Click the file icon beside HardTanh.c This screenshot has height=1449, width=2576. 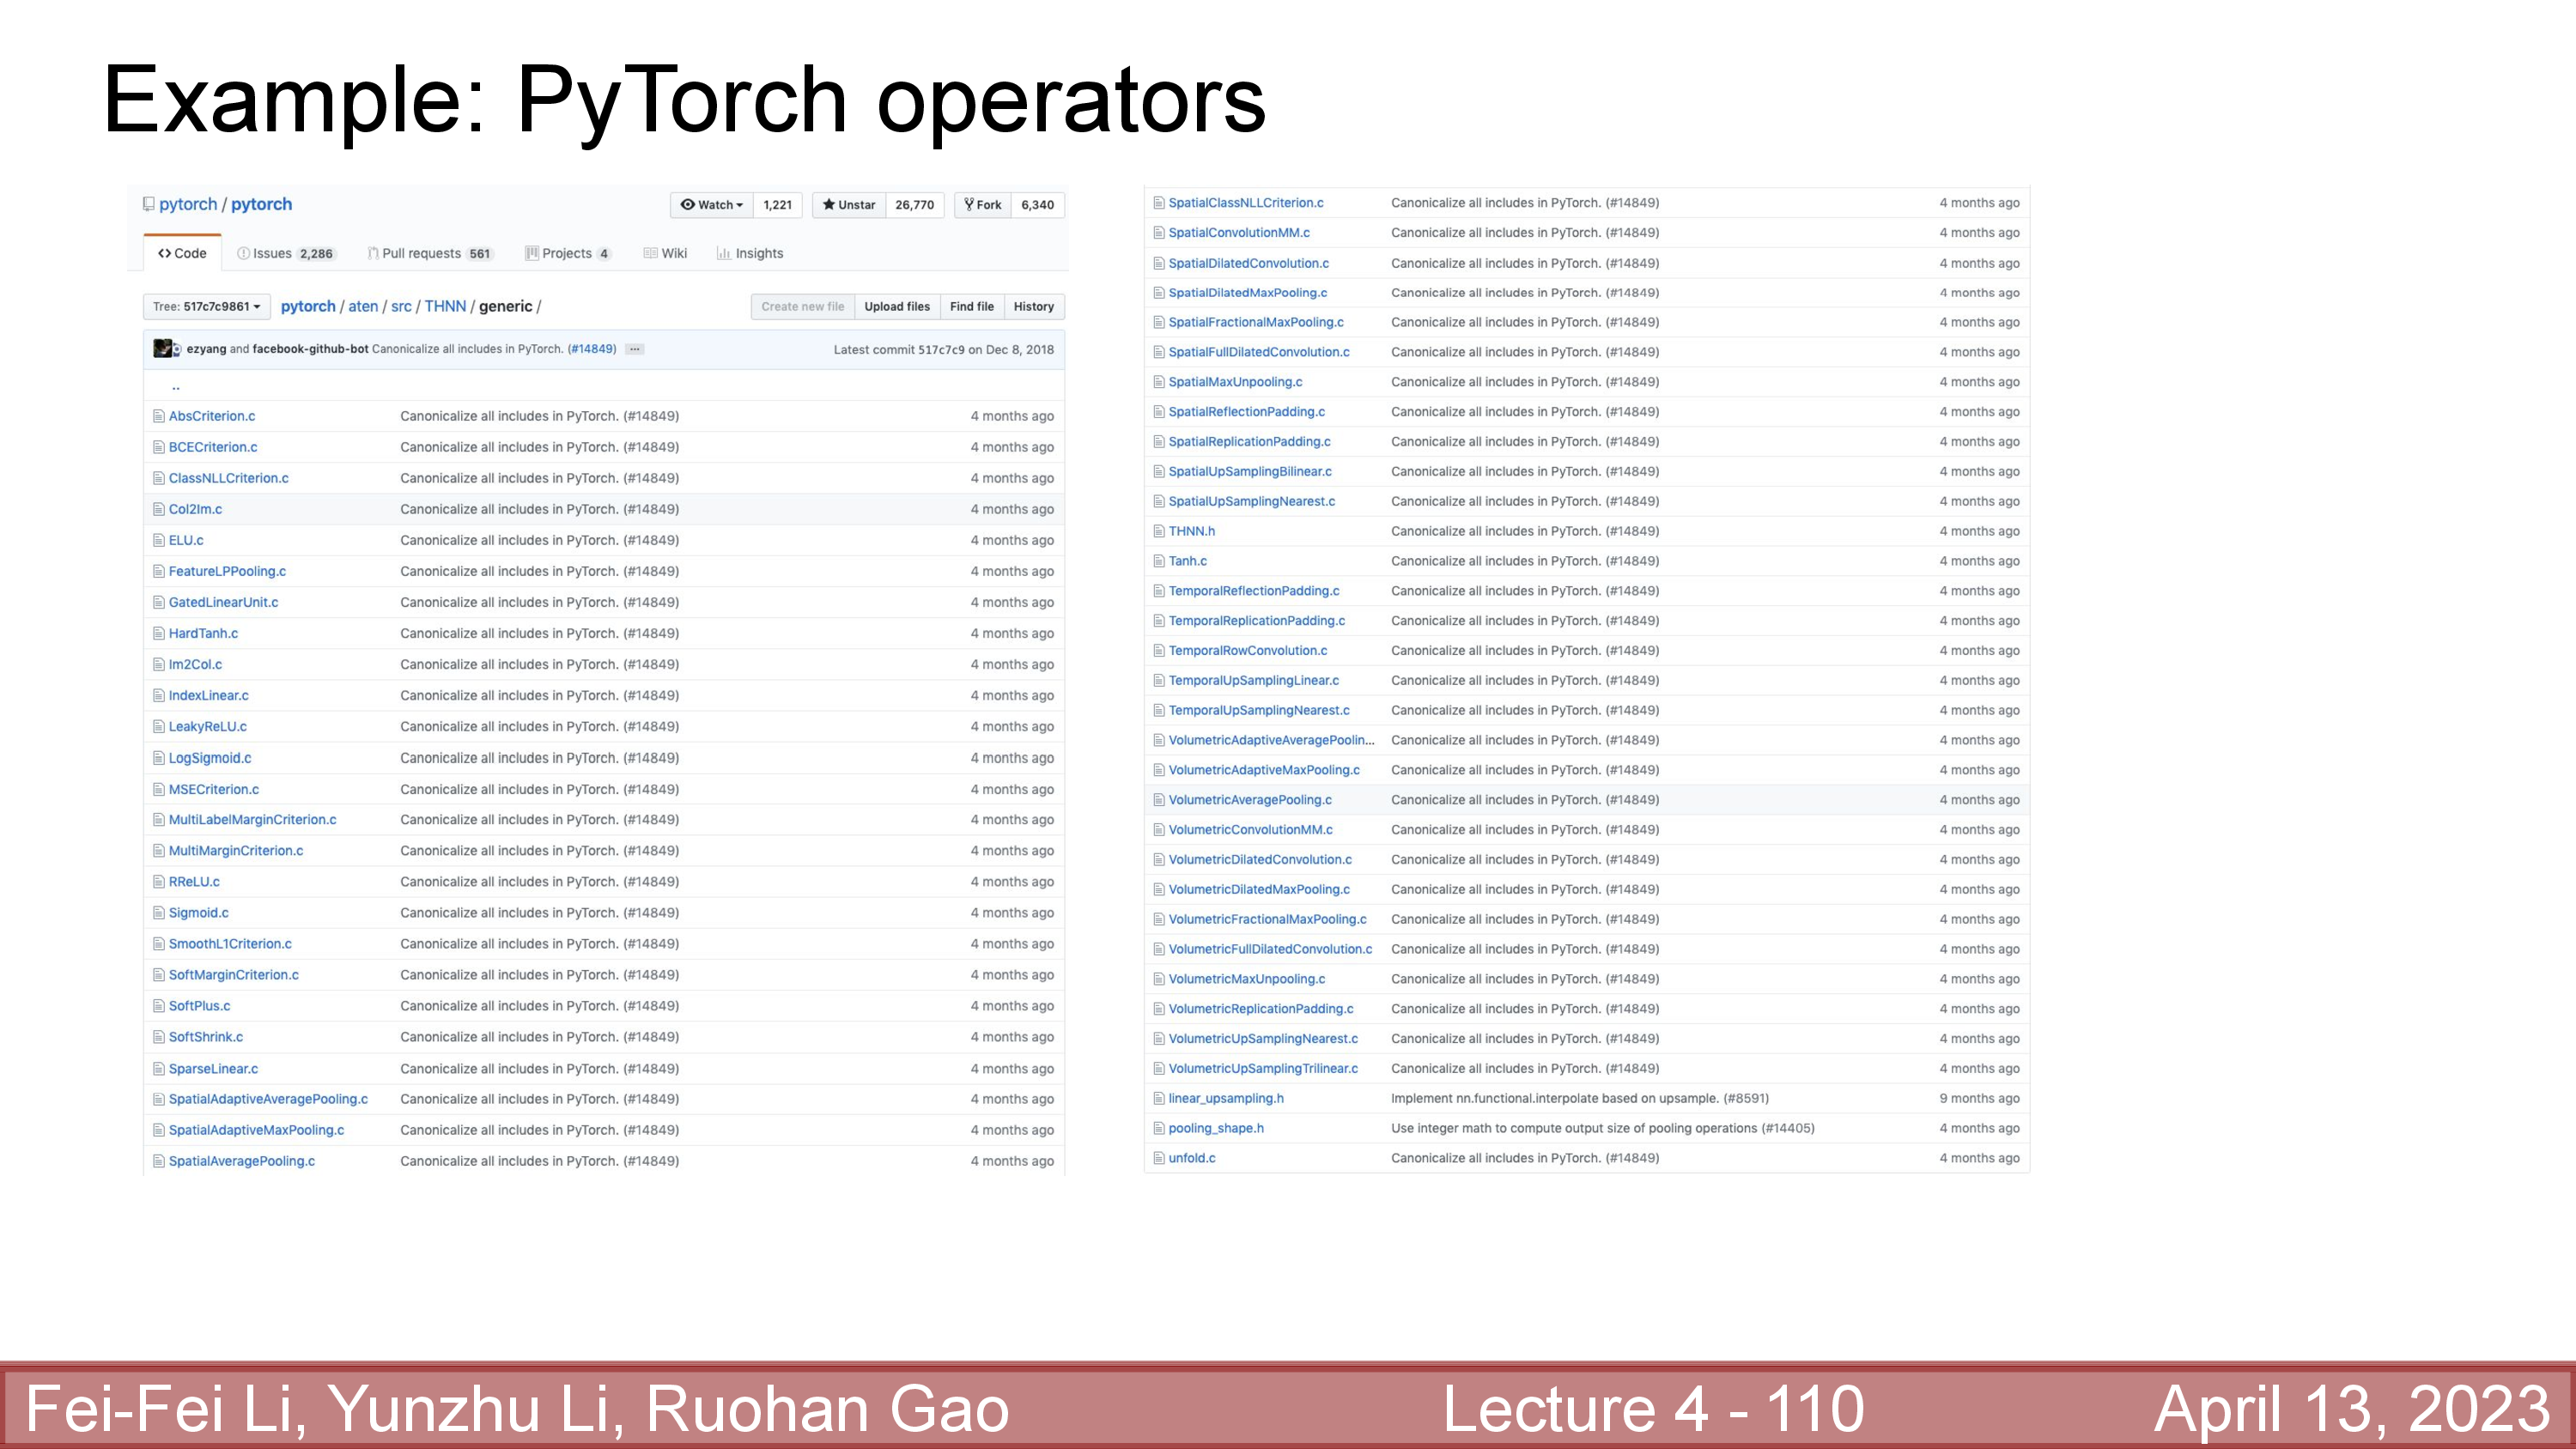click(x=158, y=633)
